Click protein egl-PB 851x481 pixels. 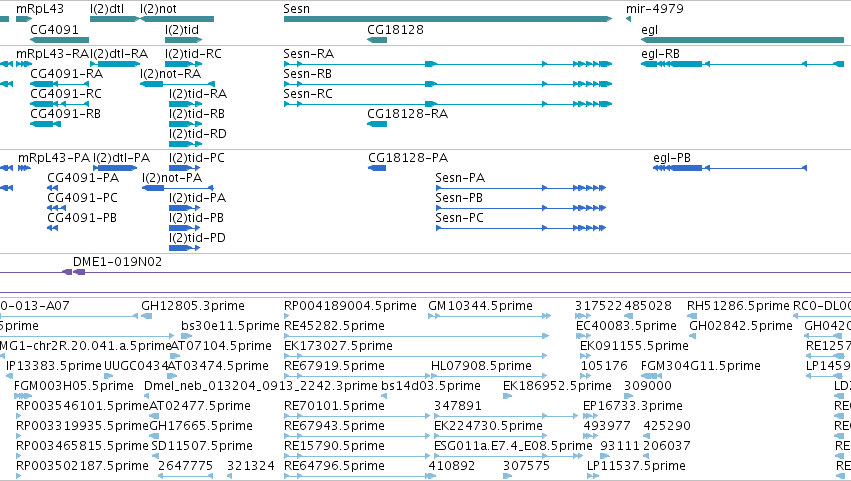(x=672, y=158)
